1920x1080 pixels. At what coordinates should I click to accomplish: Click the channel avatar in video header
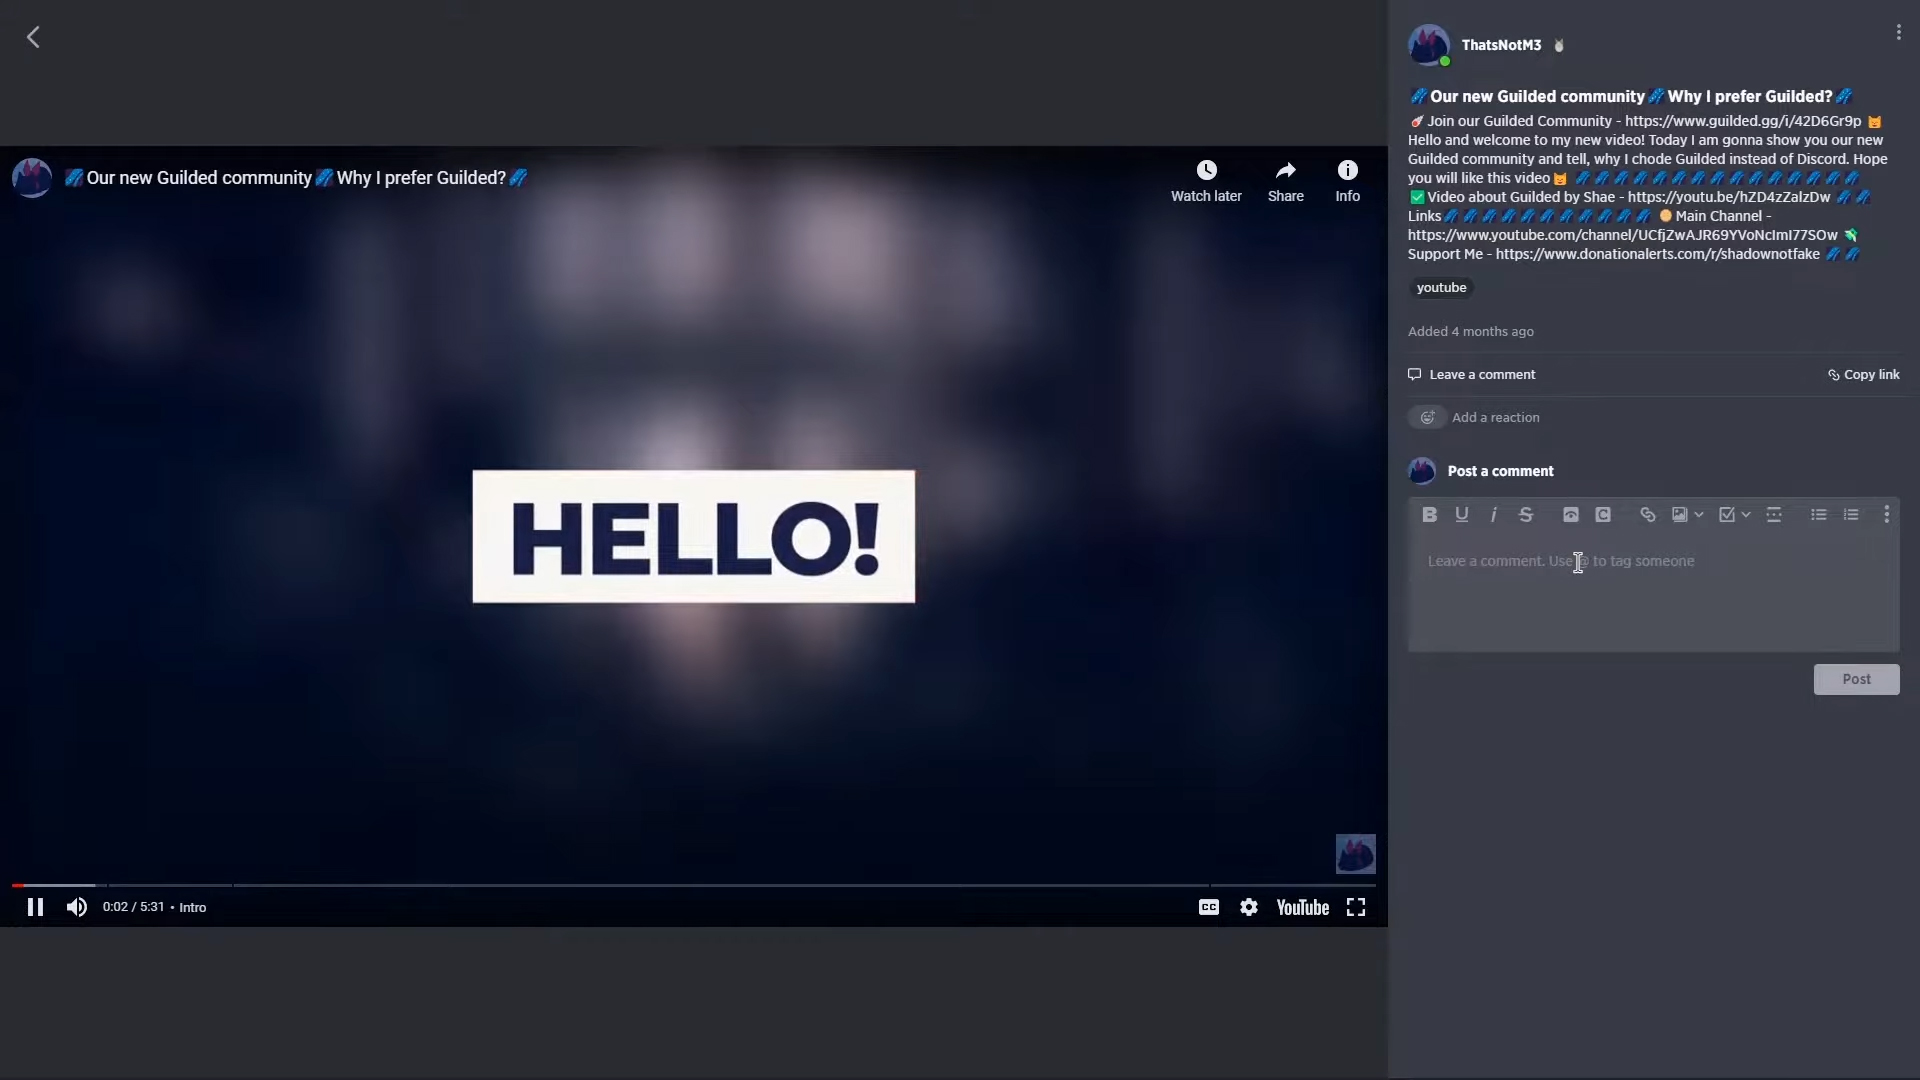click(x=32, y=178)
